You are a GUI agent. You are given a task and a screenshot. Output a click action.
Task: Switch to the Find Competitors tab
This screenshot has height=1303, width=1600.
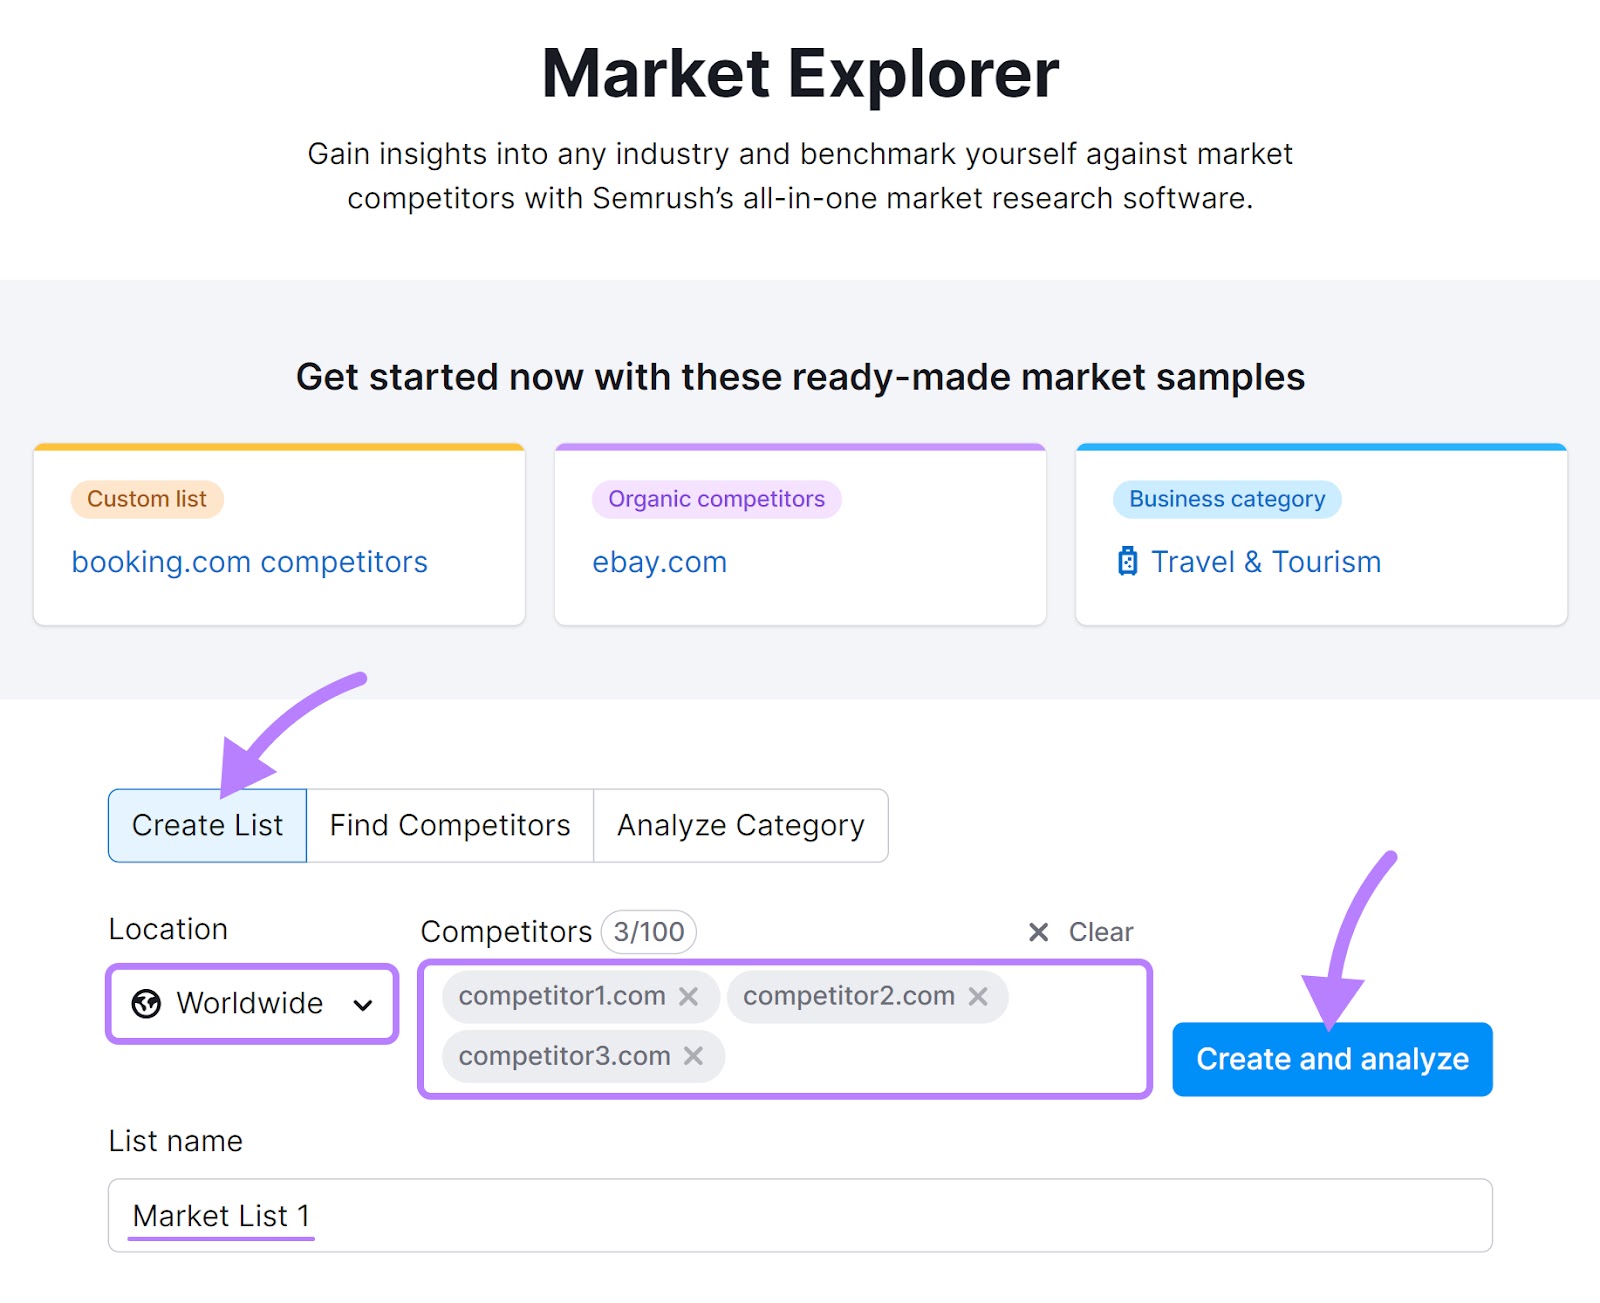point(449,825)
